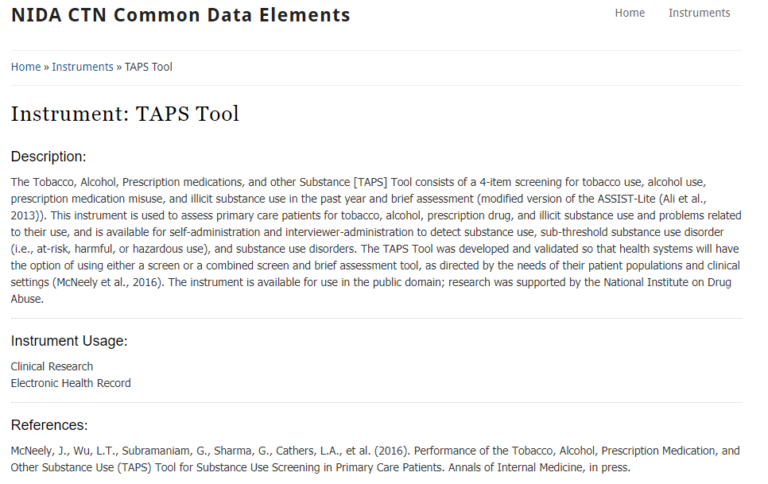Click the NIDA CTN Common Data Elements site title
This screenshot has width=768, height=484.
click(180, 15)
